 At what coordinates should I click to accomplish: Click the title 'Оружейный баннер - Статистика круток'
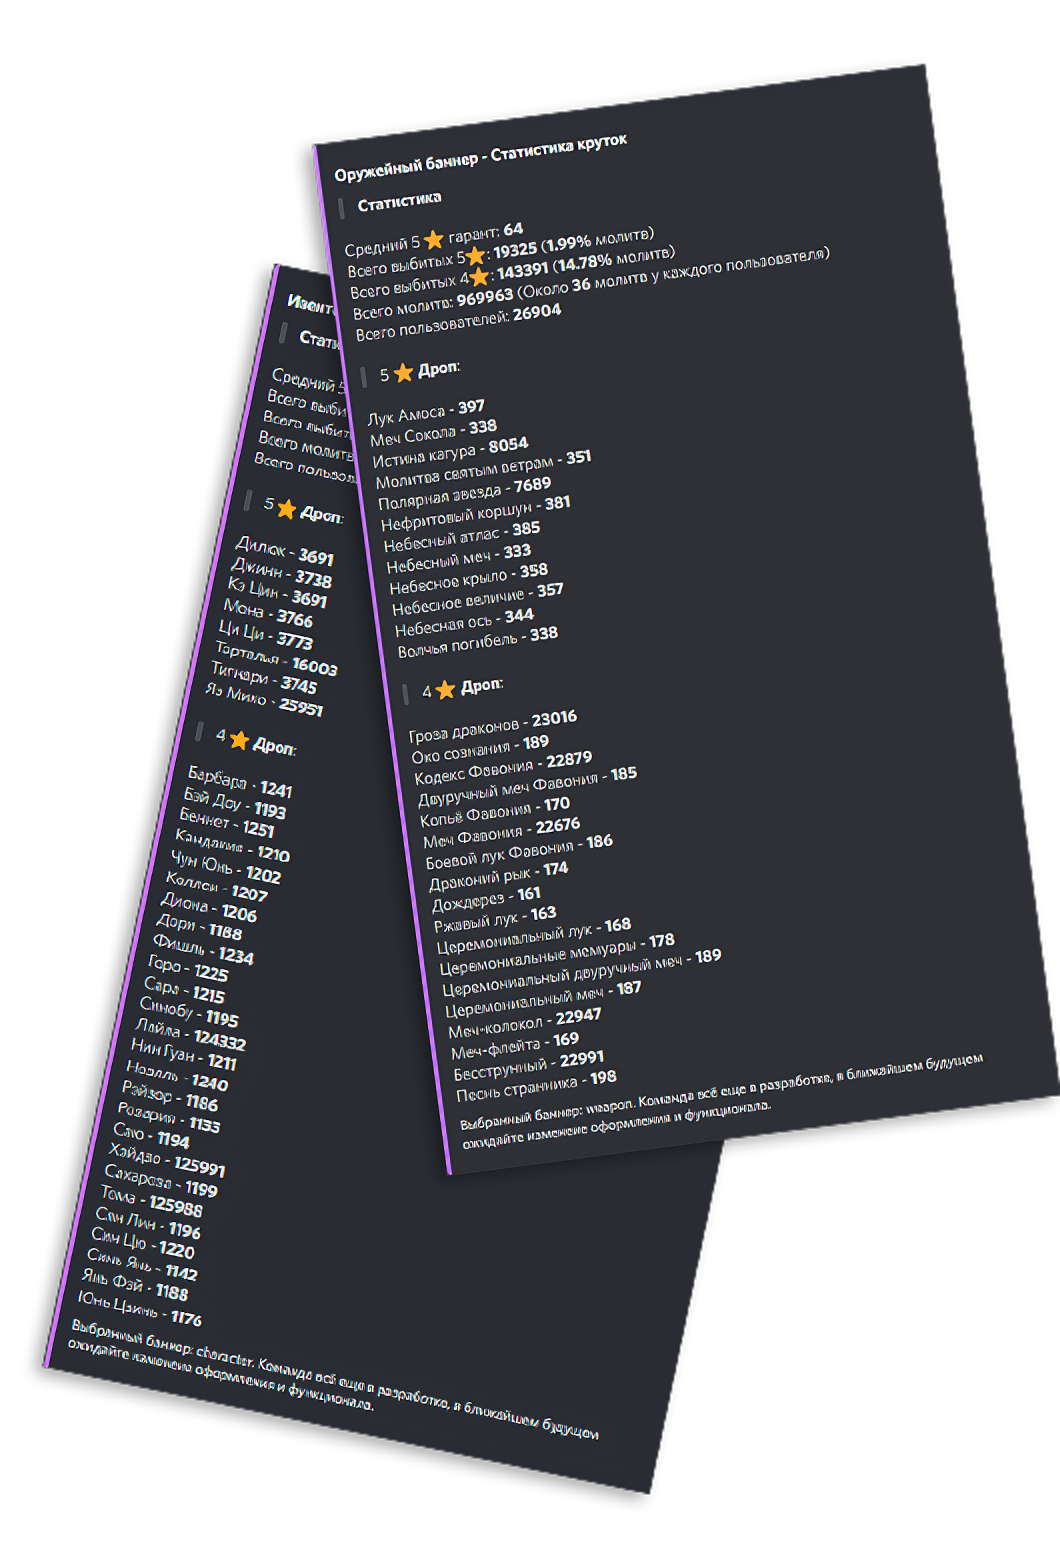tap(480, 158)
